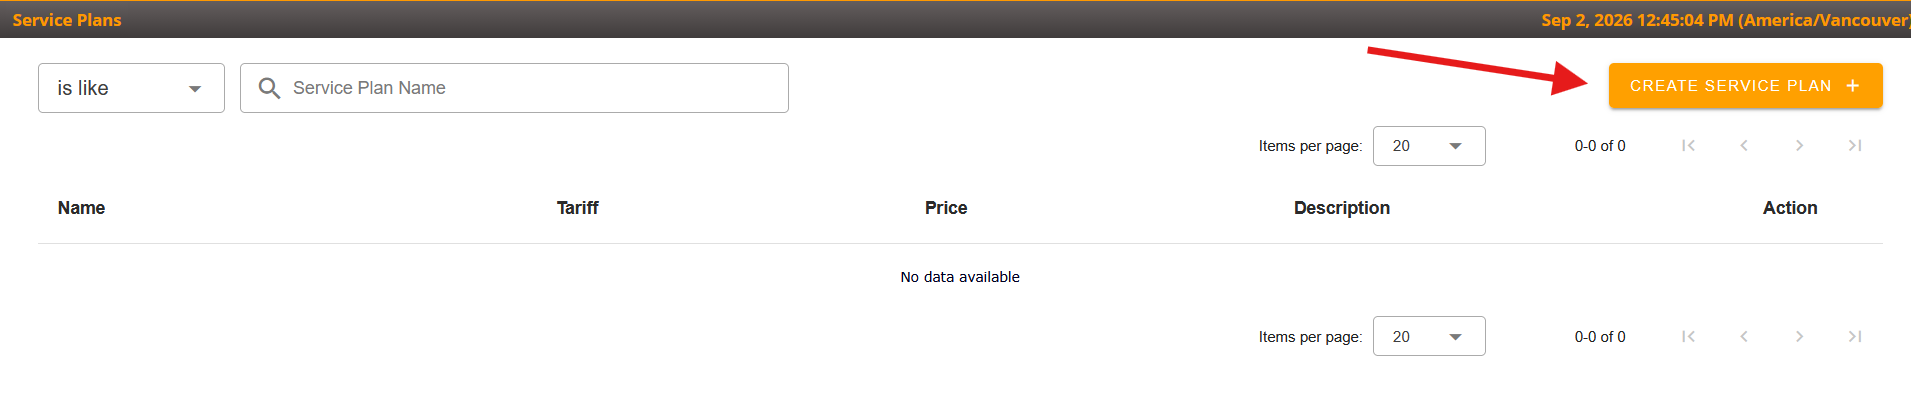1911x416 pixels.
Task: Go to last page in bottom pagination
Action: 1855,336
